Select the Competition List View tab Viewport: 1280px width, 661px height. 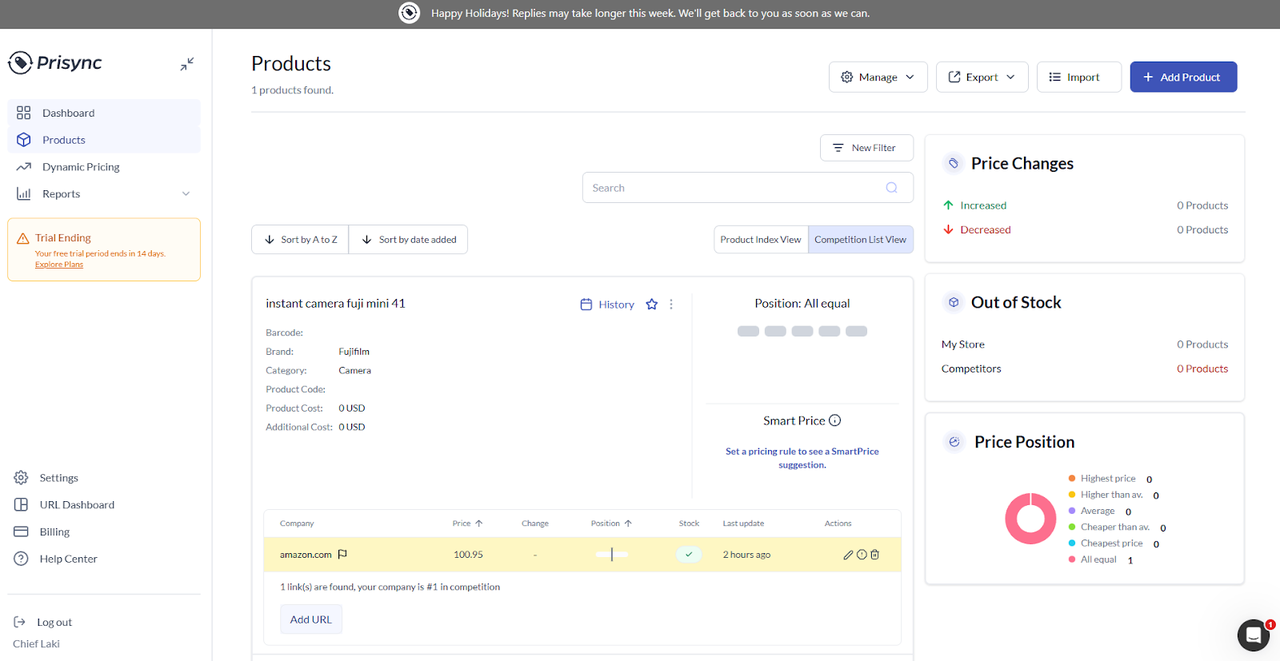(860, 239)
